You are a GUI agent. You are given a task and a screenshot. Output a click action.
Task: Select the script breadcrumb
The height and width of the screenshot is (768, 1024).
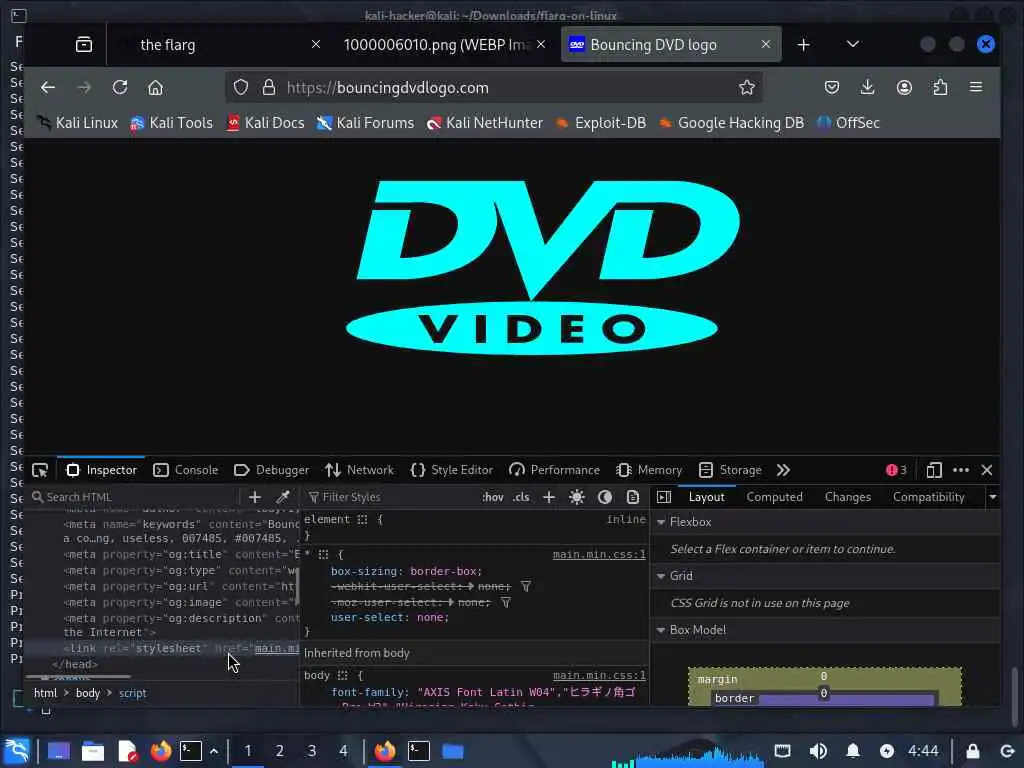(x=133, y=693)
